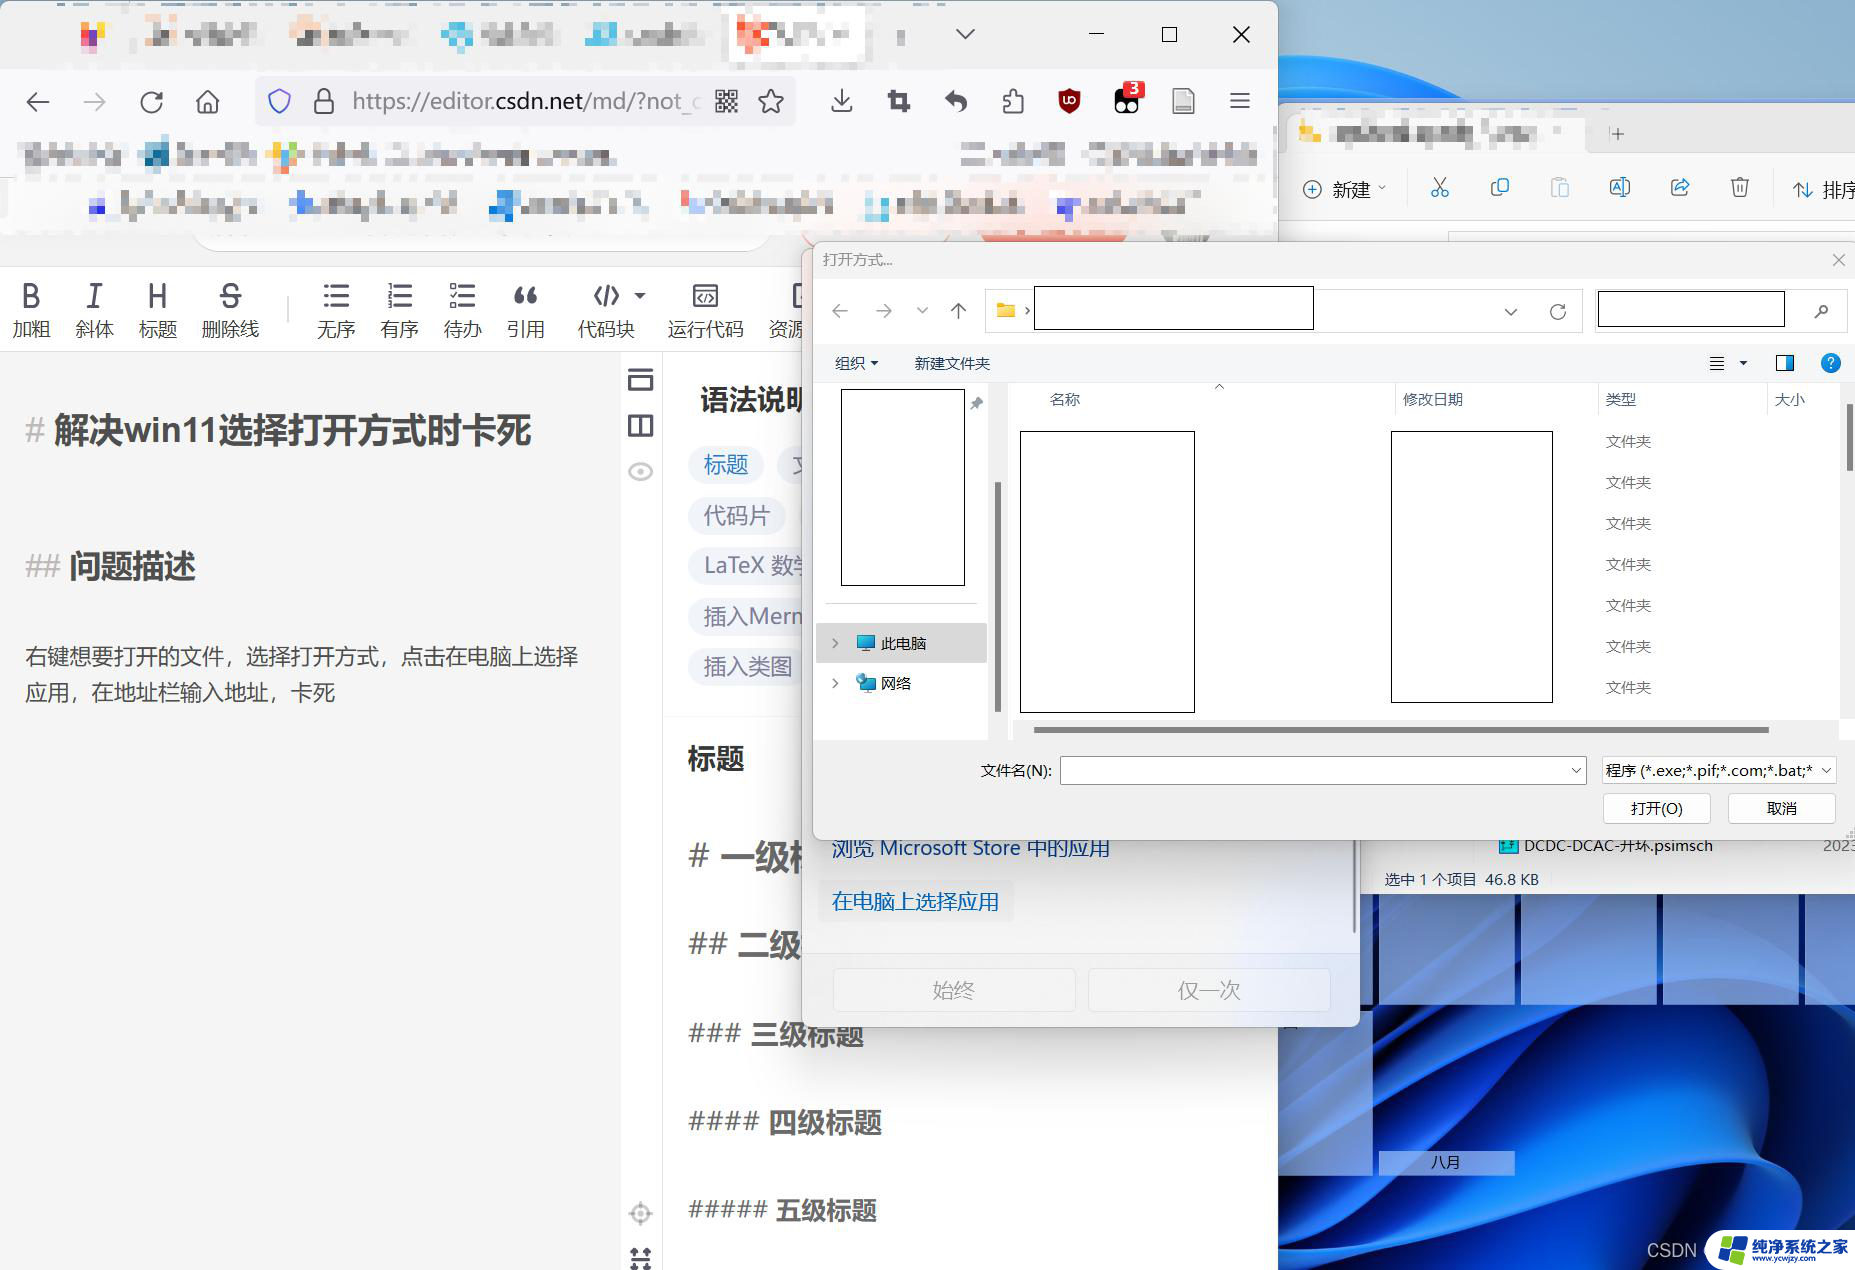
Task: Toggle editor preview eye icon
Action: 641,471
